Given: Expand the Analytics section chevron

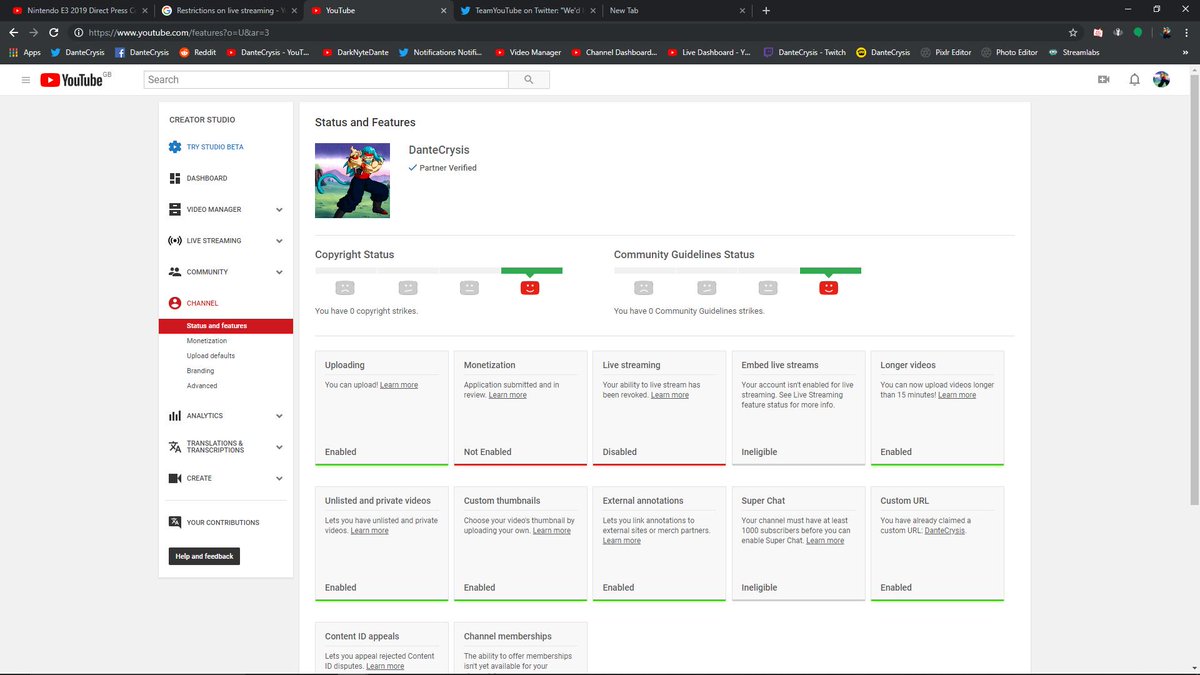Looking at the screenshot, I should (279, 416).
